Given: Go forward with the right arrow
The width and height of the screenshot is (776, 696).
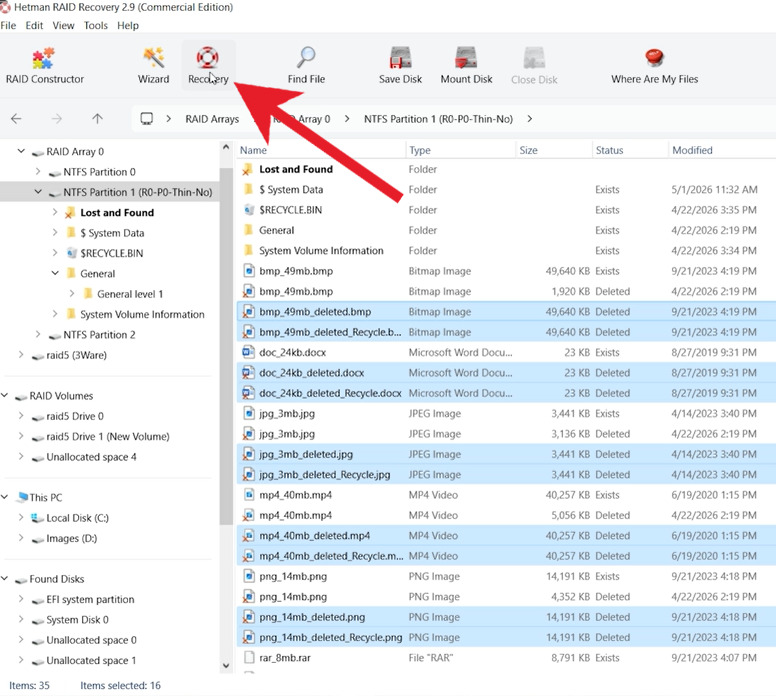Looking at the screenshot, I should click(x=57, y=119).
